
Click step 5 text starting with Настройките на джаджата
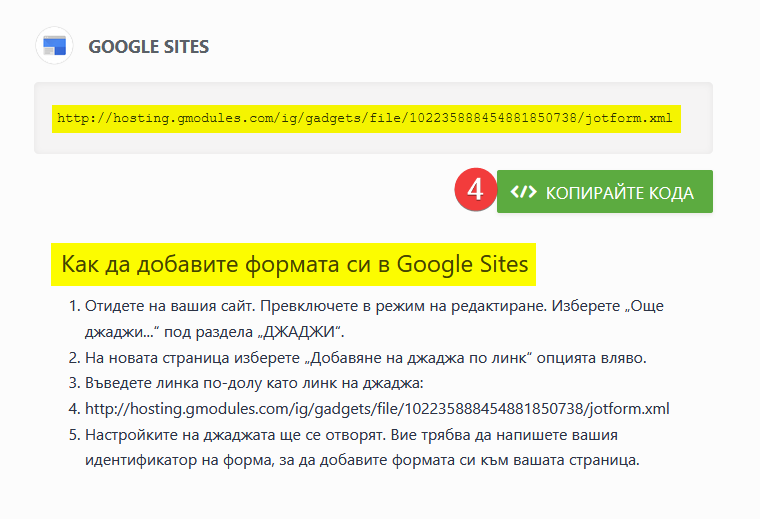click(363, 447)
